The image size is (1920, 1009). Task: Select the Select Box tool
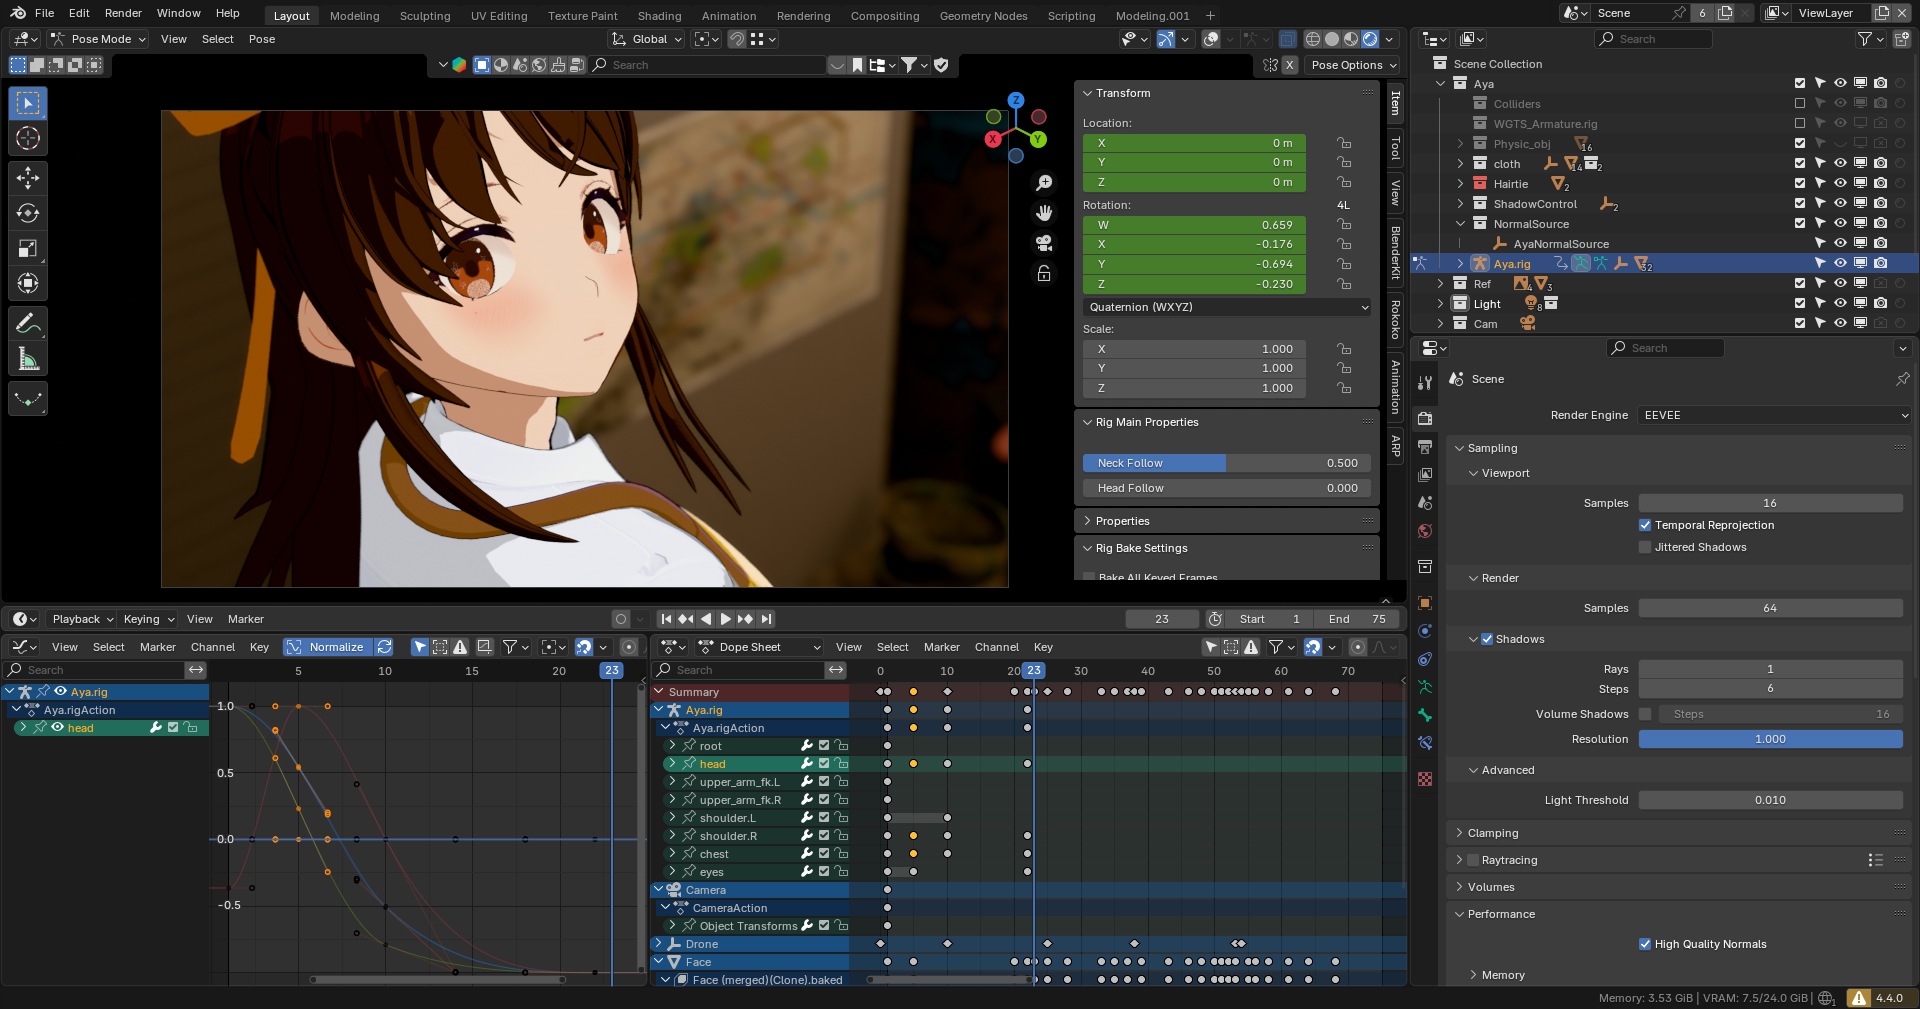(28, 104)
